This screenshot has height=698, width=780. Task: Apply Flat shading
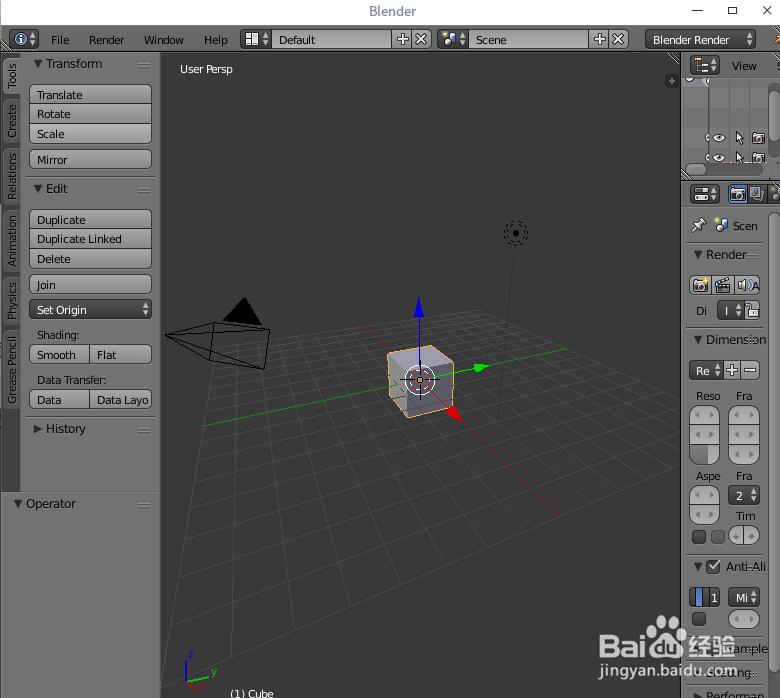pyautogui.click(x=120, y=355)
